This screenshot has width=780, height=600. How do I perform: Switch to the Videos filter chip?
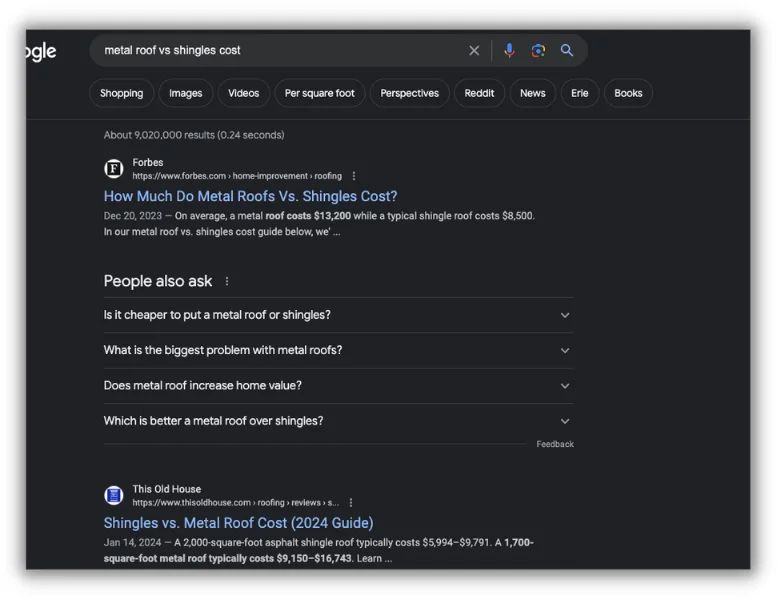(x=243, y=93)
